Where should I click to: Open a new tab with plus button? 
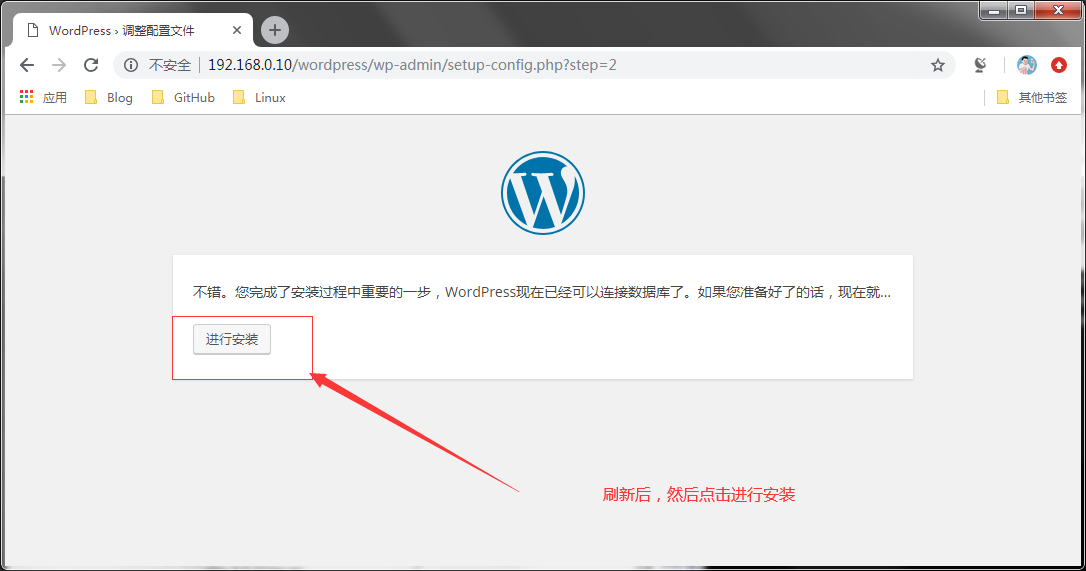275,30
